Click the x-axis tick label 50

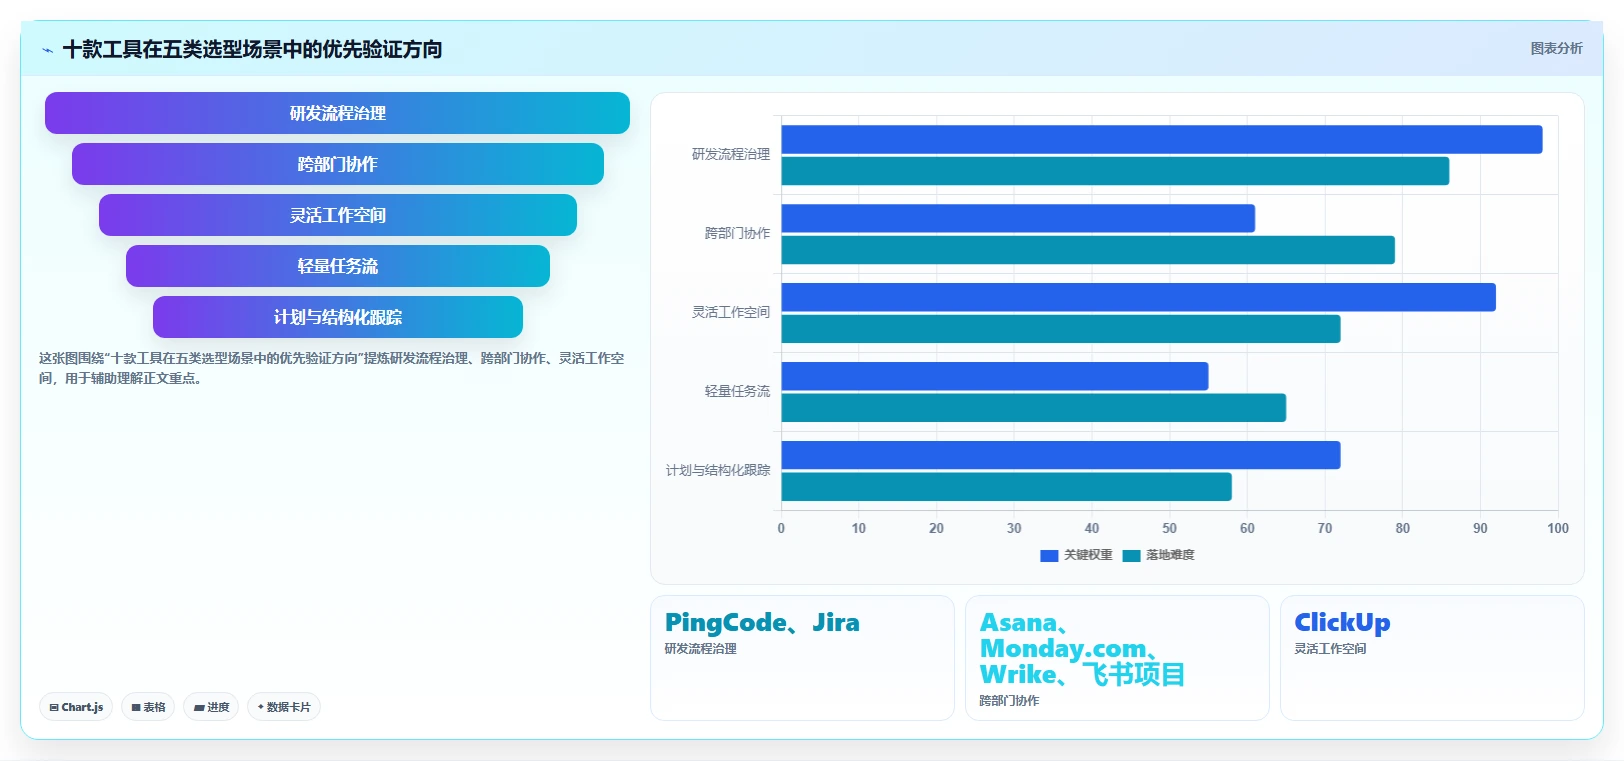(1169, 528)
